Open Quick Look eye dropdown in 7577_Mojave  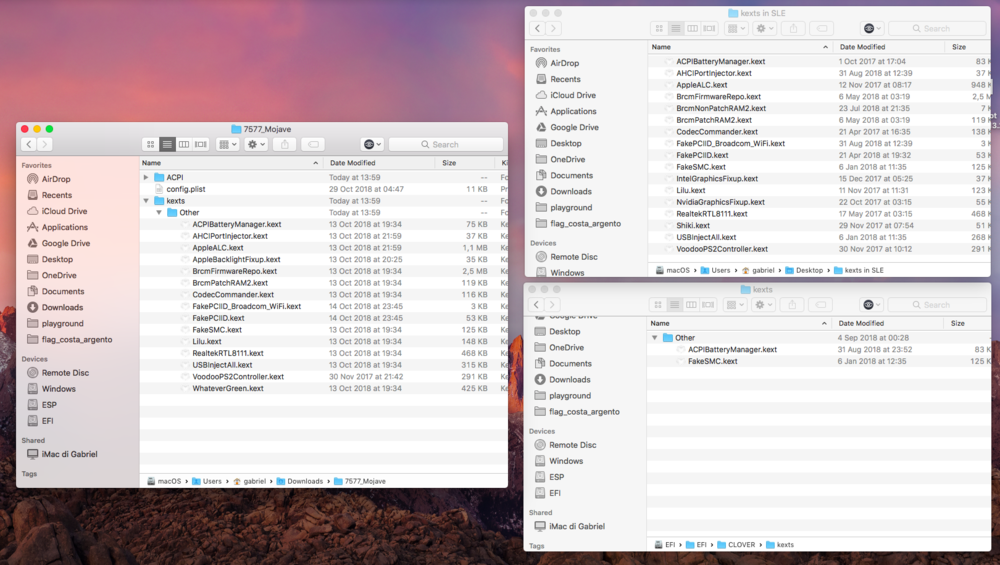pyautogui.click(x=372, y=145)
